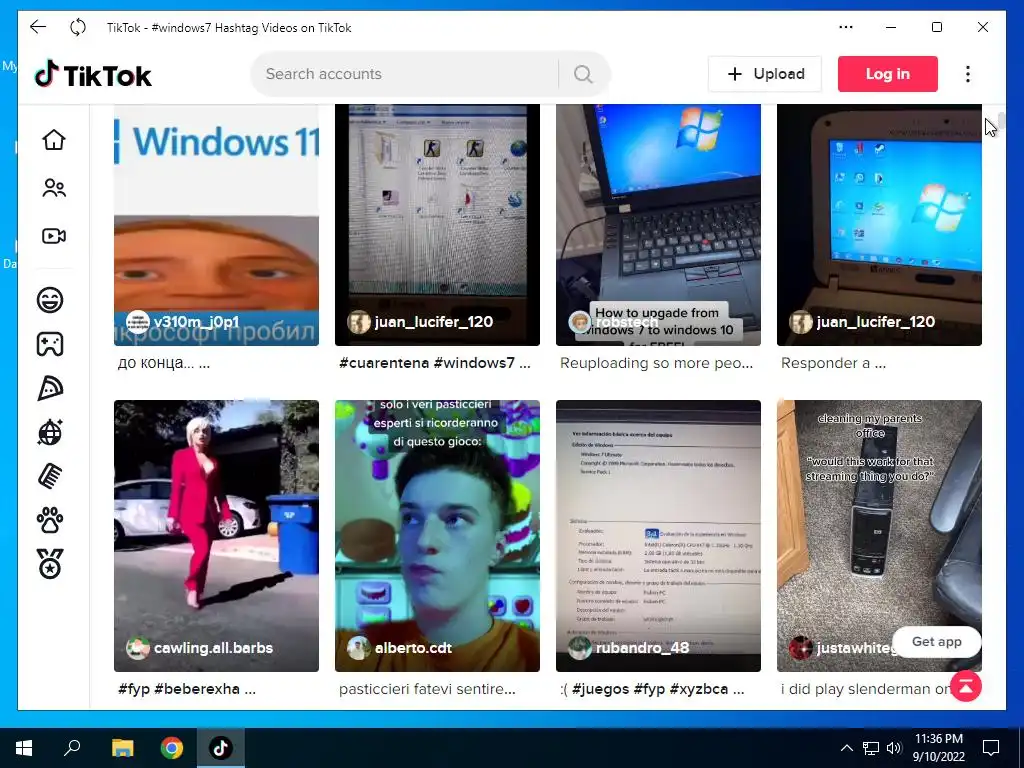
Task: Open the network tray icon
Action: point(871,748)
